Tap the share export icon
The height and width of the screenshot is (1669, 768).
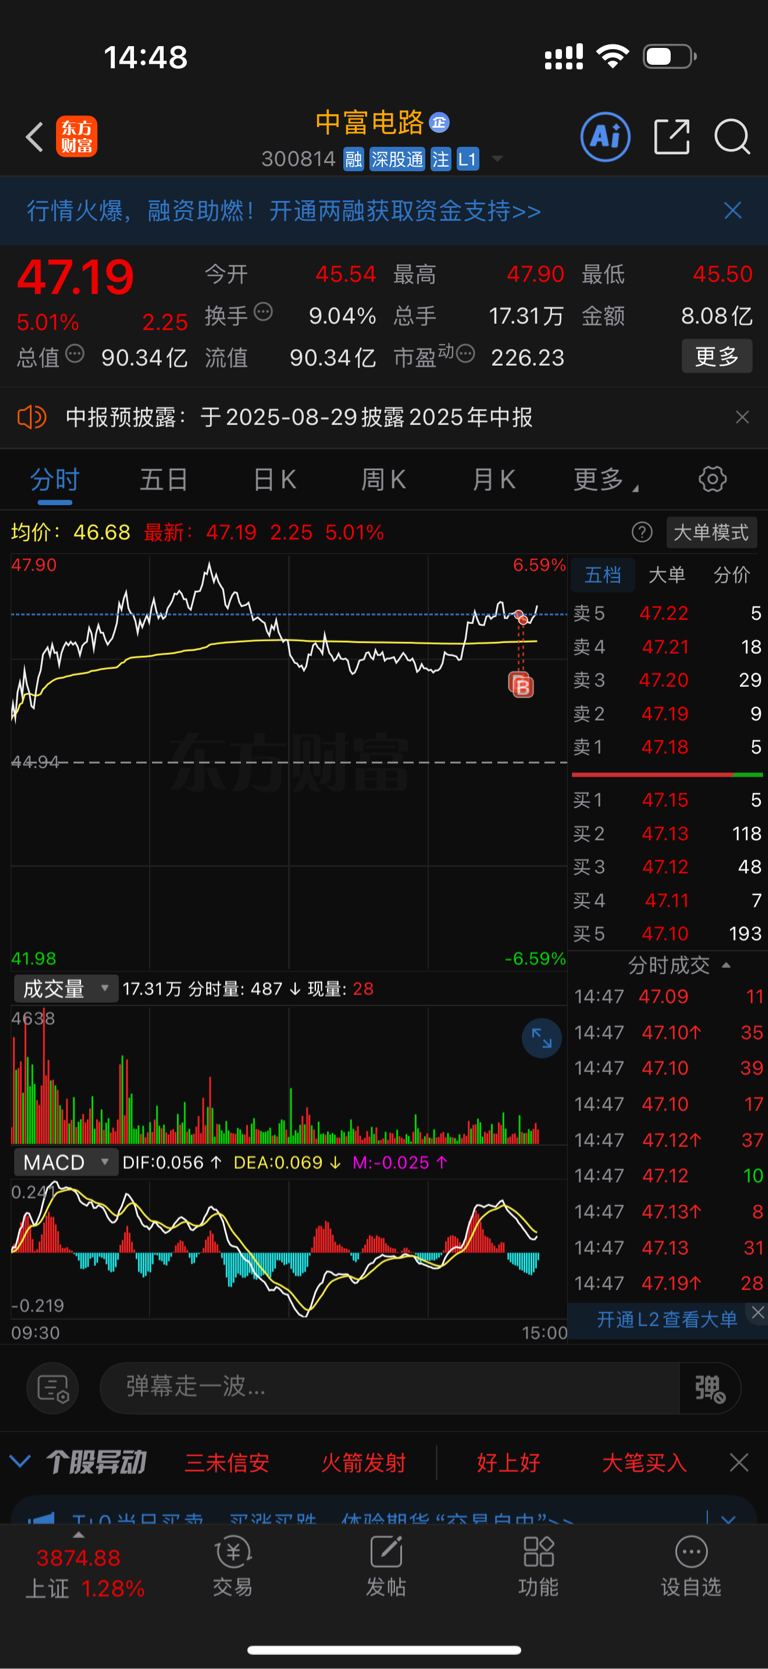[672, 137]
